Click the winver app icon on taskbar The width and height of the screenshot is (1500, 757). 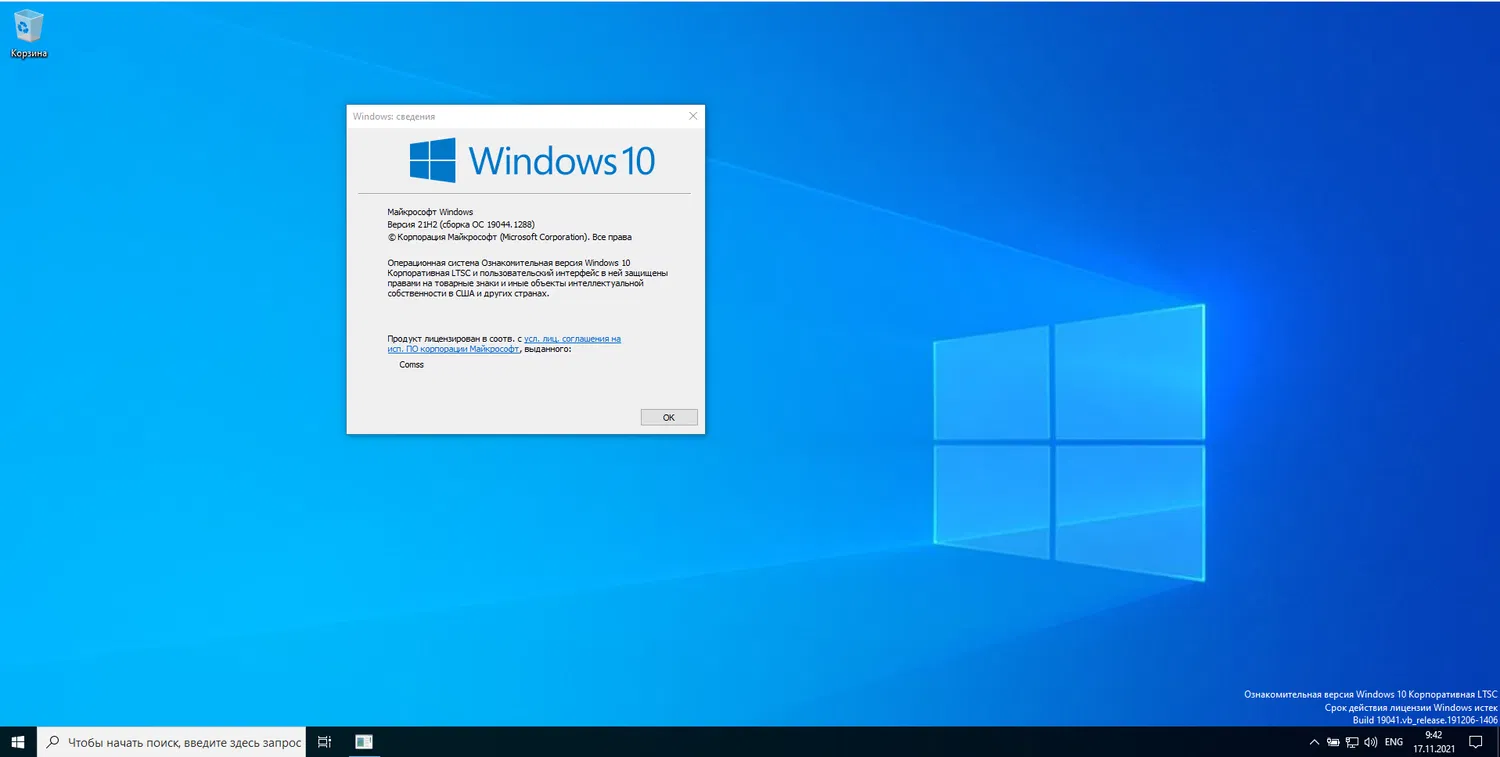[x=364, y=742]
